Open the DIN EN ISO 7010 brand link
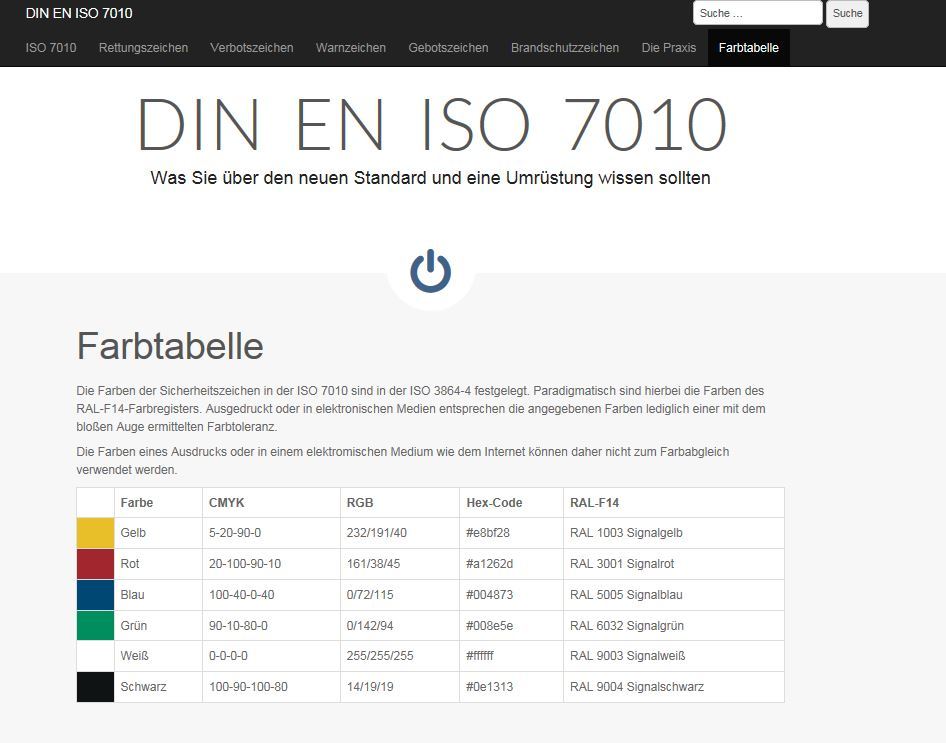This screenshot has height=743, width=946. point(79,13)
